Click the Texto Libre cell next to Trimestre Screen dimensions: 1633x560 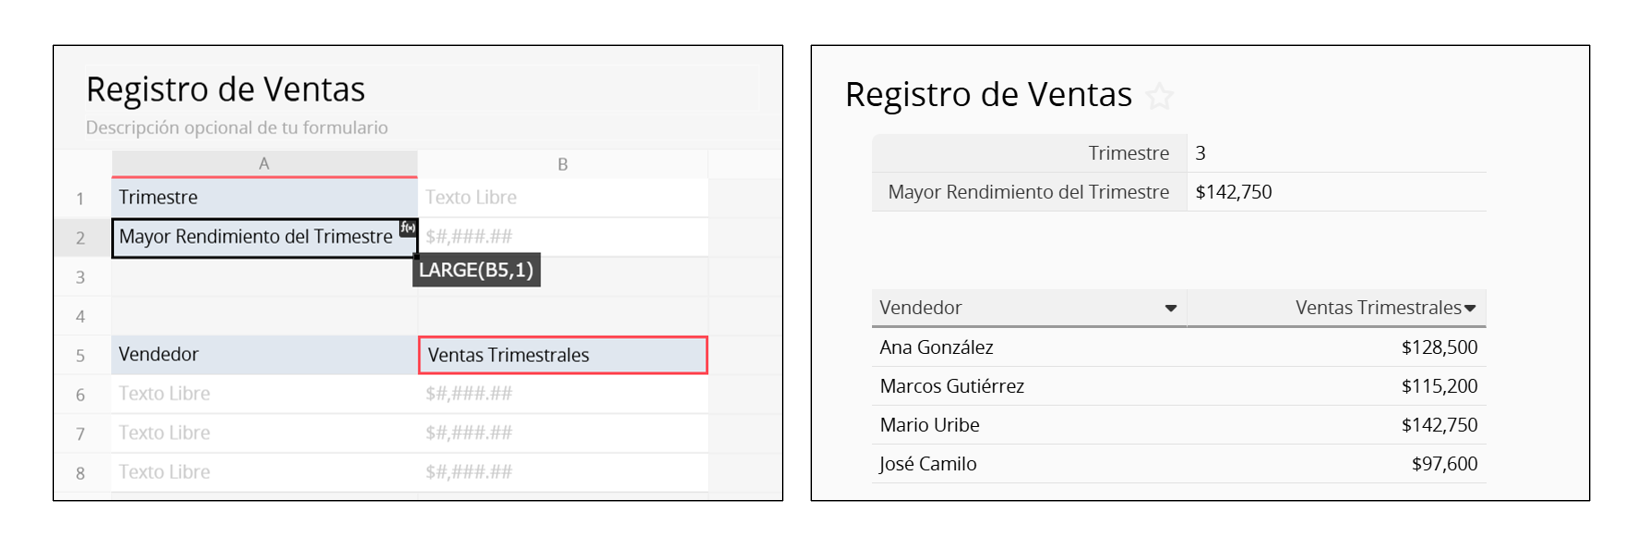point(562,198)
